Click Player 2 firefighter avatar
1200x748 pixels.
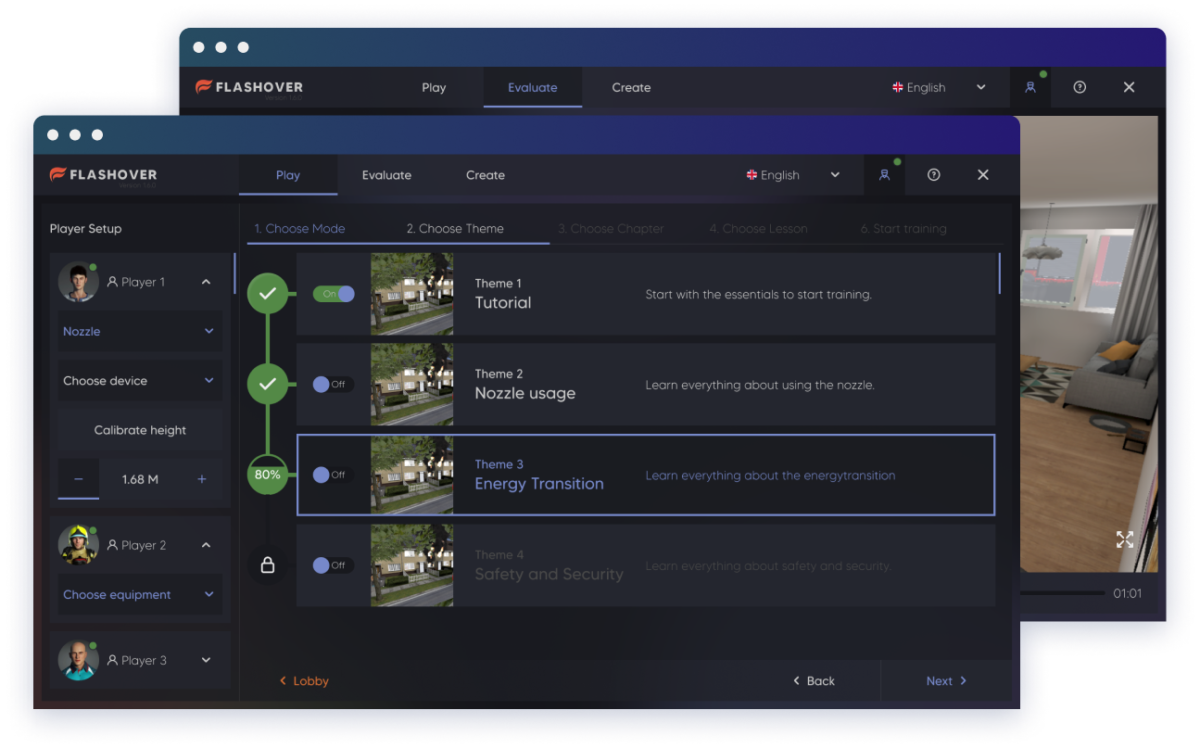pos(78,545)
